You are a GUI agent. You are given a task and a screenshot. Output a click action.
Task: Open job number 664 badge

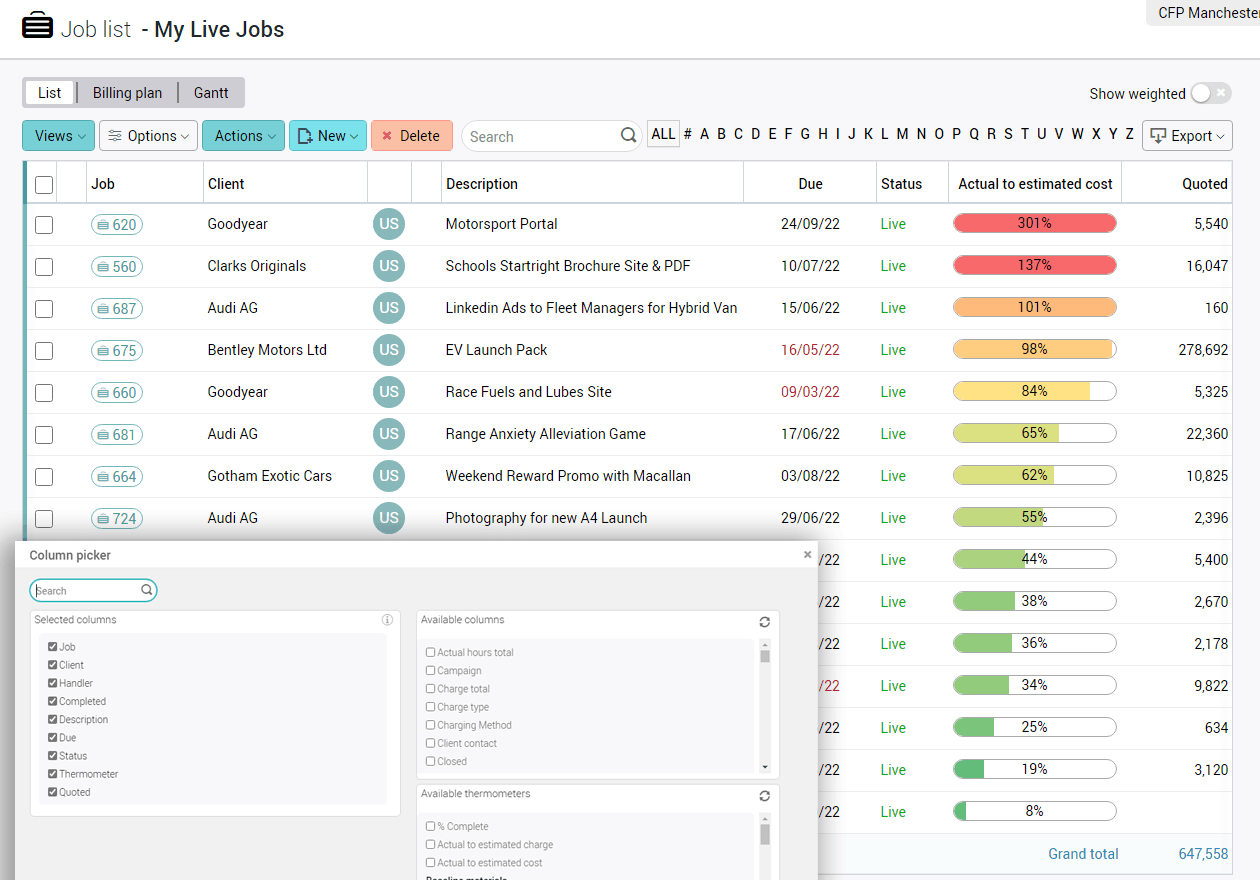(x=117, y=477)
